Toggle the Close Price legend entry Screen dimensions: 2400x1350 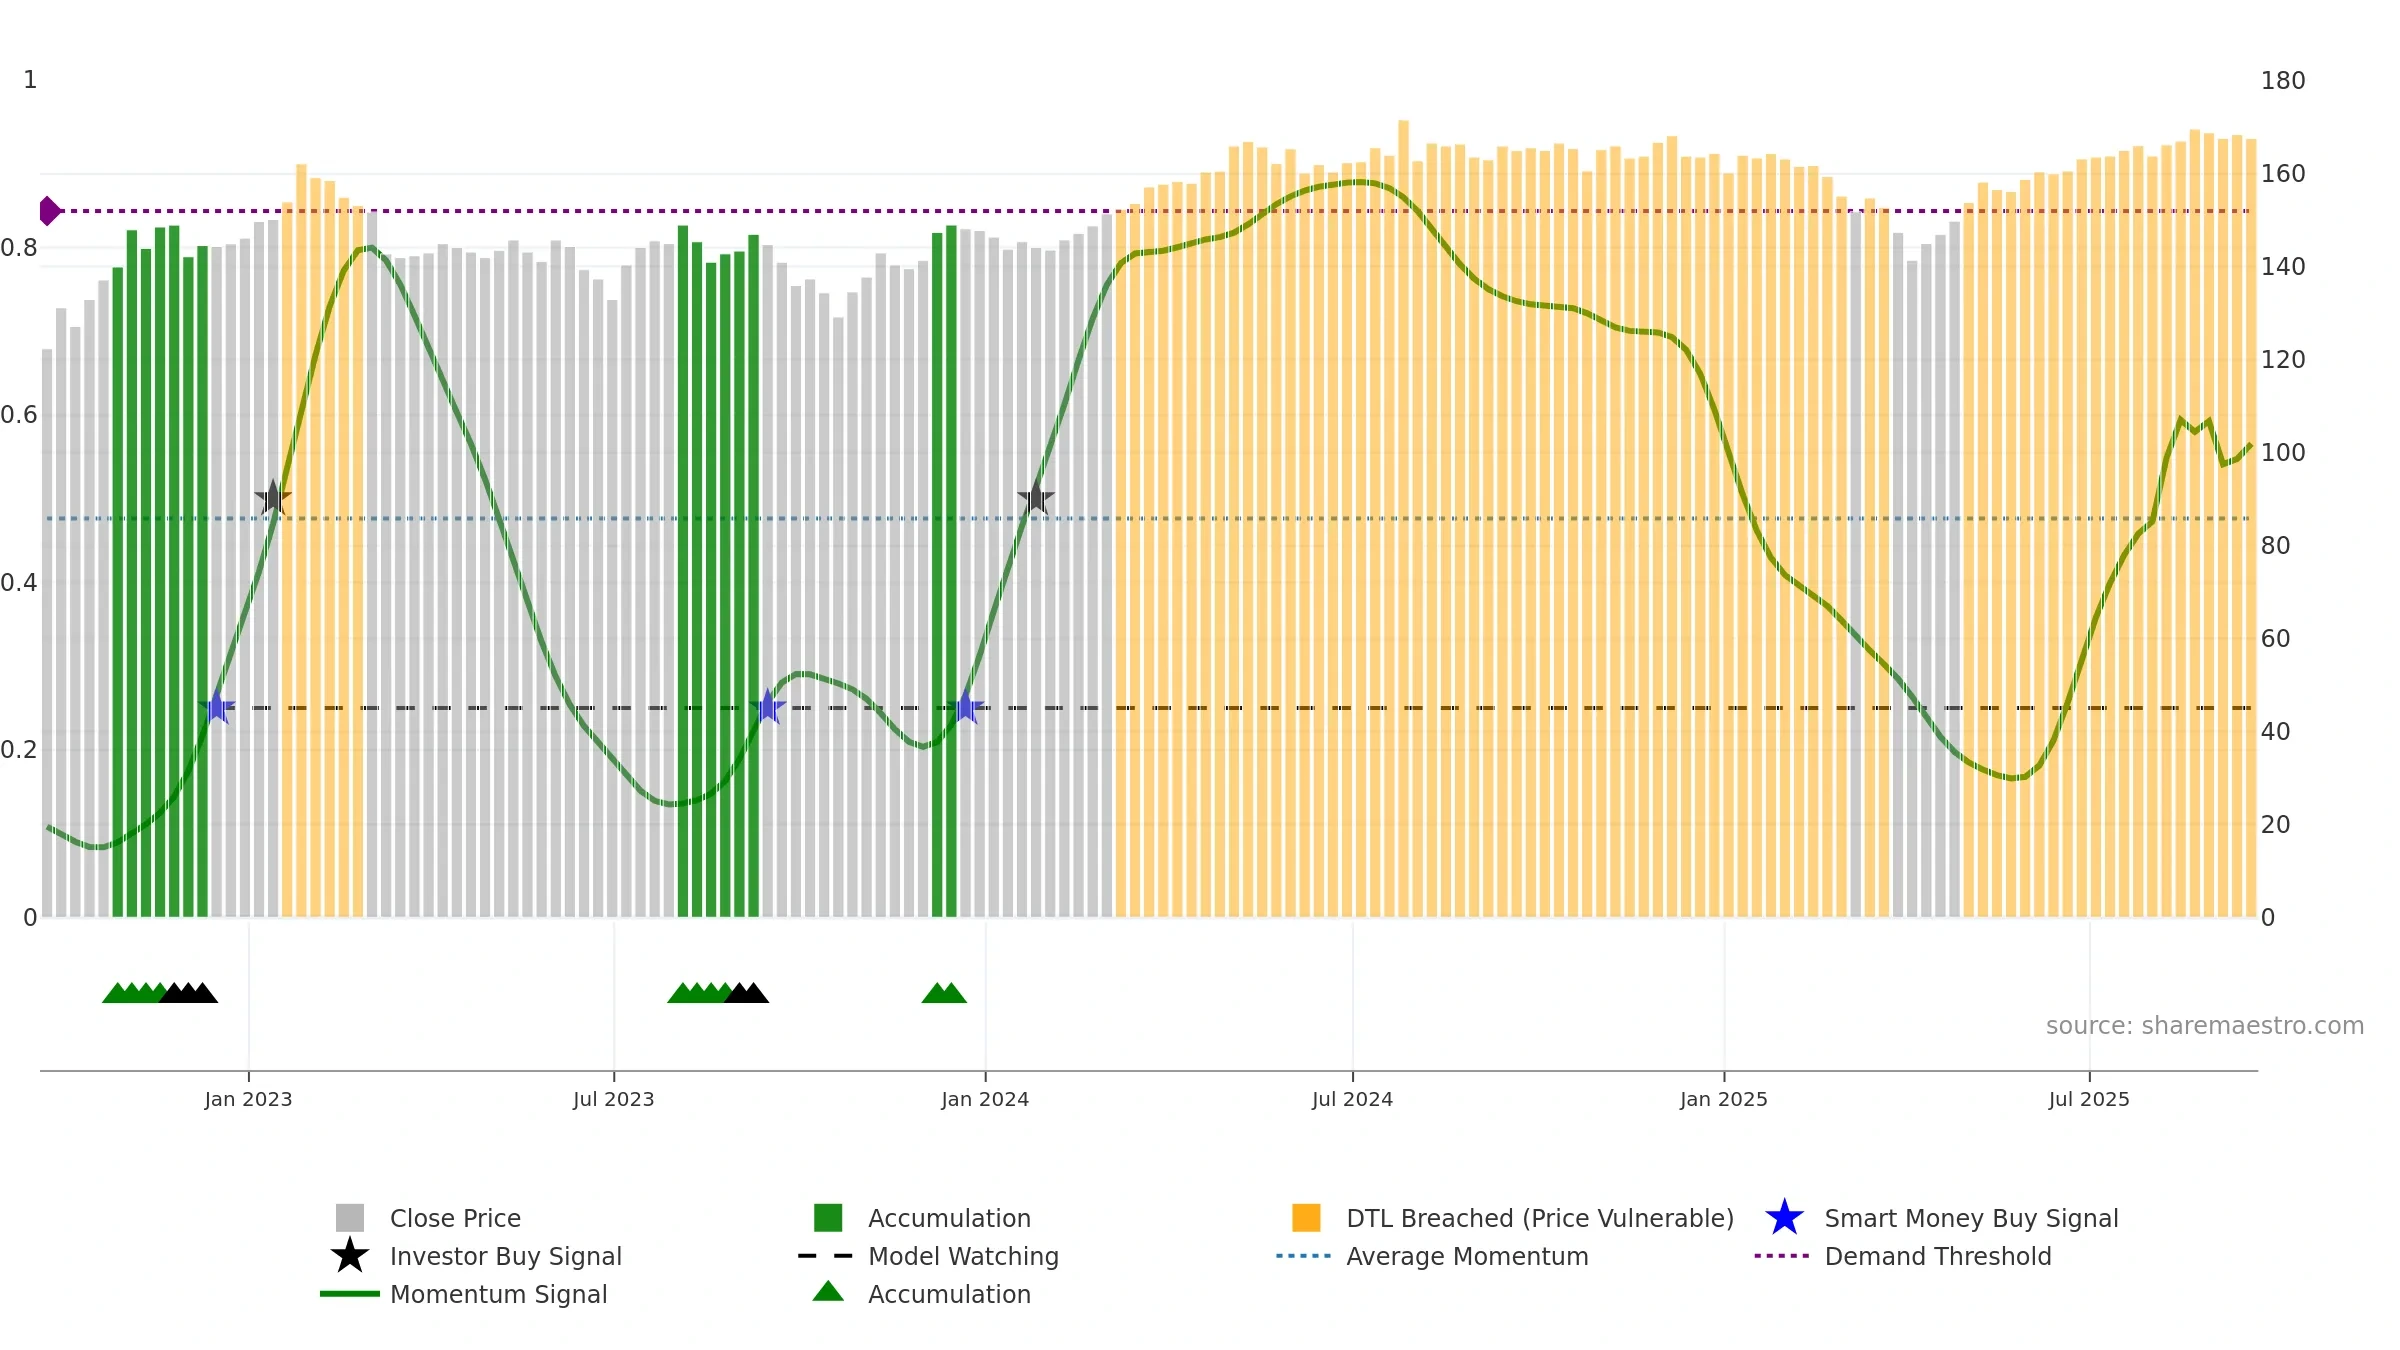[x=455, y=1218]
